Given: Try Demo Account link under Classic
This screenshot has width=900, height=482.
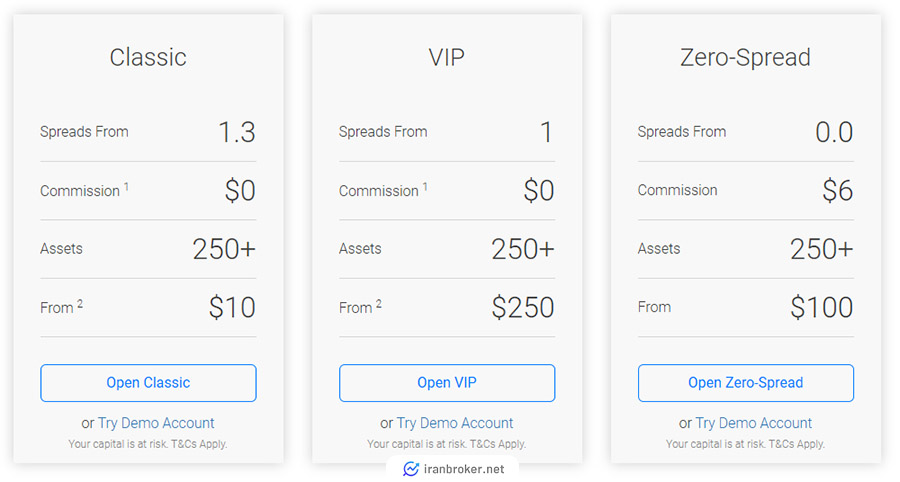Looking at the screenshot, I should point(156,423).
